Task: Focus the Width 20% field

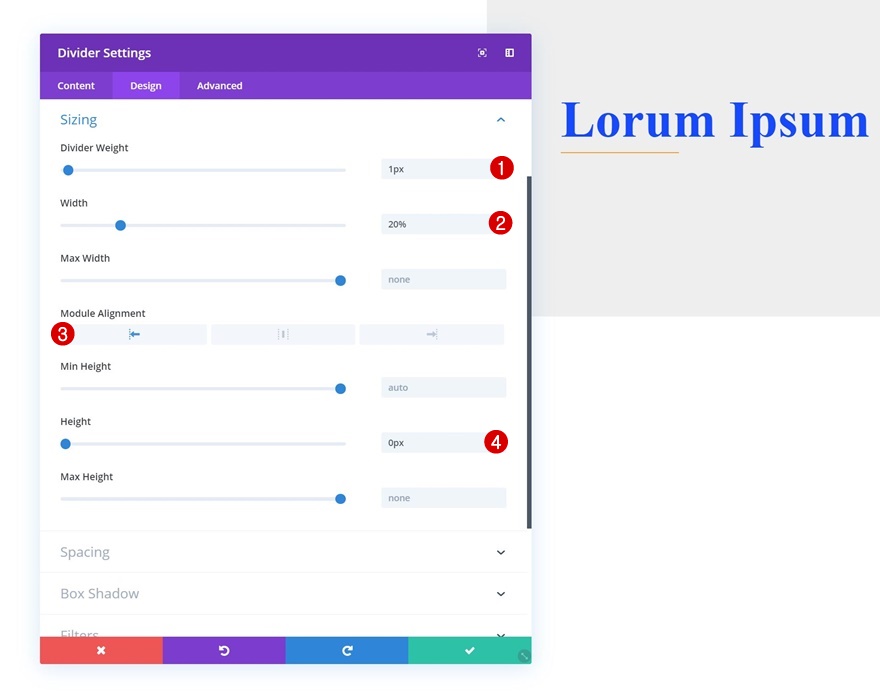Action: coord(443,224)
